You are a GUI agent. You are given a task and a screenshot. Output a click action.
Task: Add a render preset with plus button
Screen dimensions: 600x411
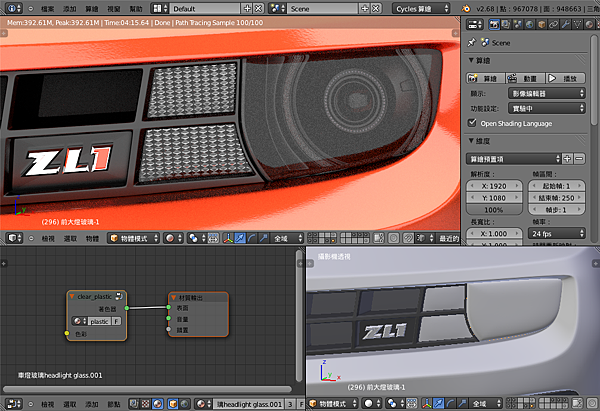[567, 159]
